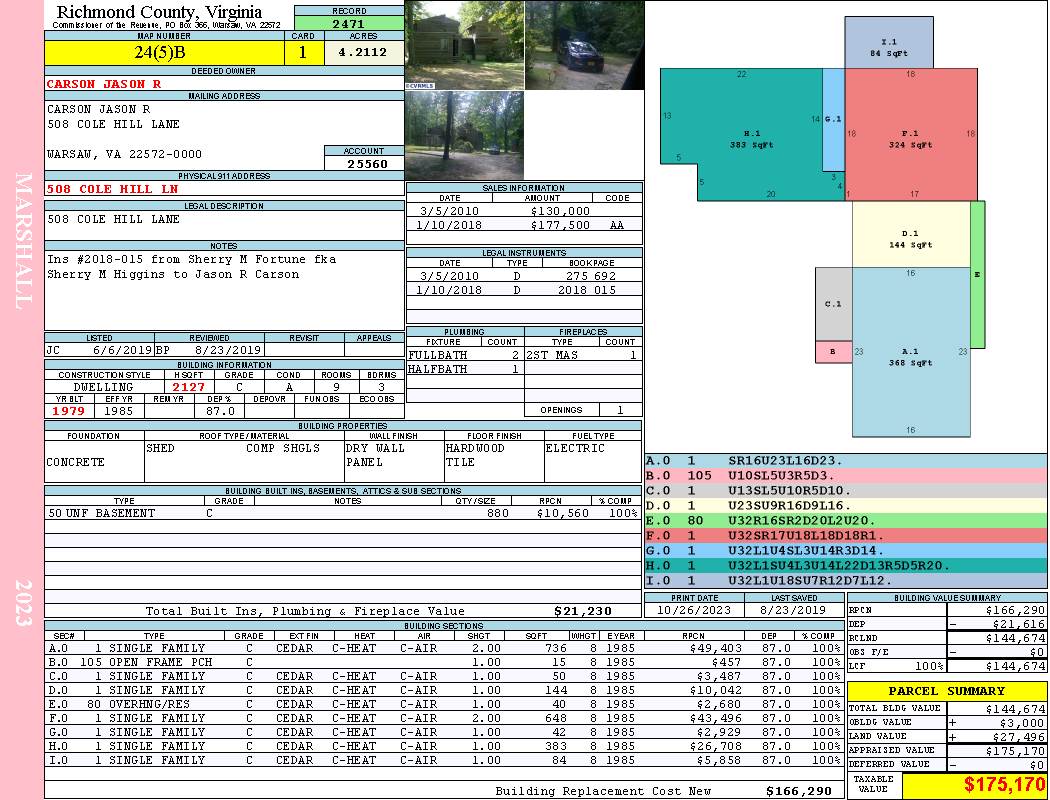This screenshot has height=800, width=1050.
Task: Select CONCRETE foundation
Action: pyautogui.click(x=76, y=462)
